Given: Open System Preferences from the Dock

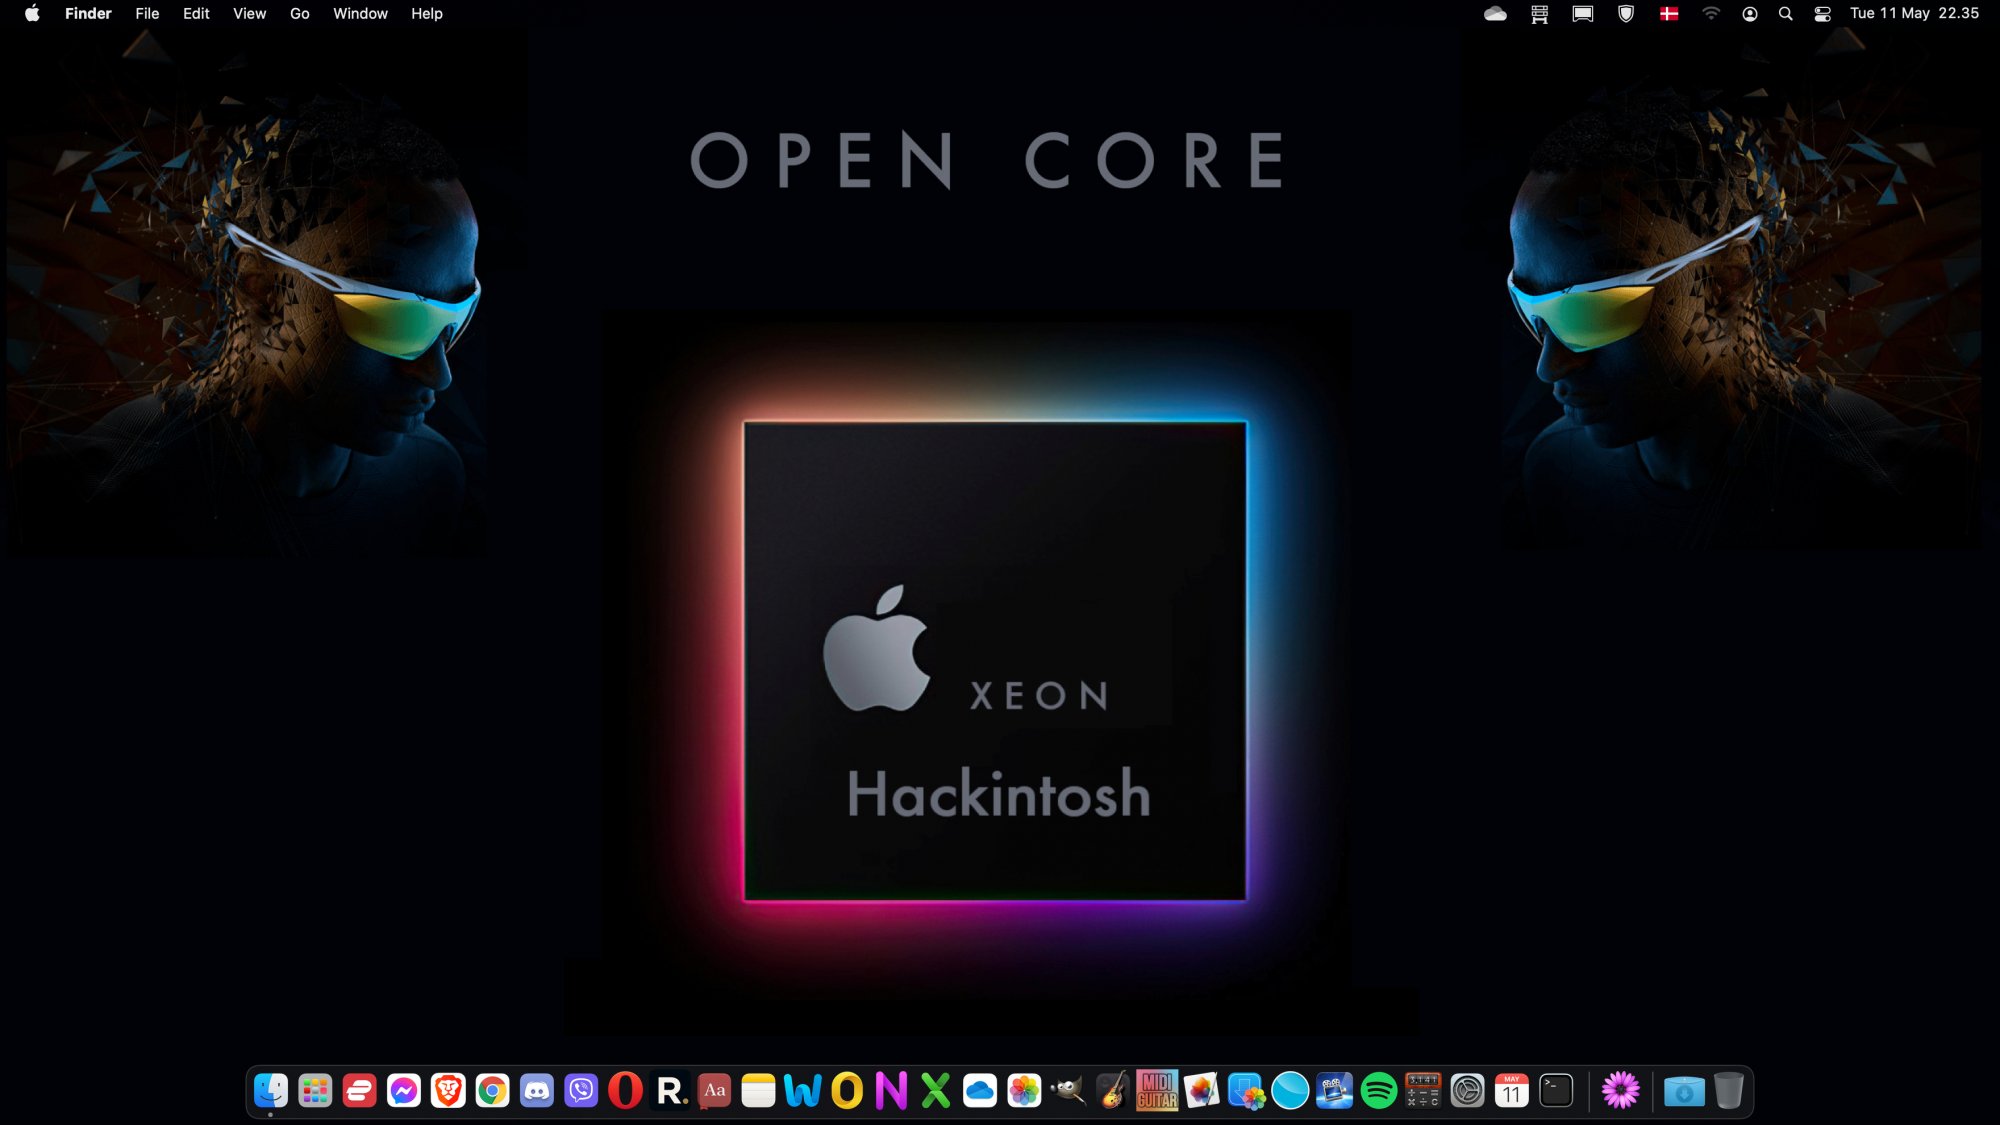Looking at the screenshot, I should pos(1468,1090).
